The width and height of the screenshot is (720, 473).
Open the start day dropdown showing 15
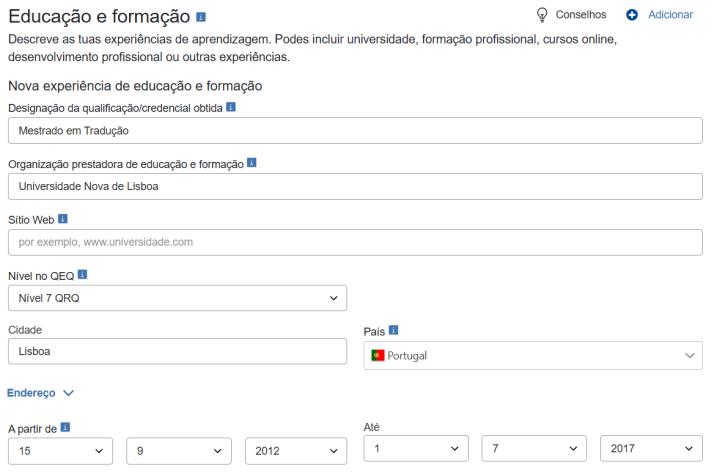click(62, 451)
